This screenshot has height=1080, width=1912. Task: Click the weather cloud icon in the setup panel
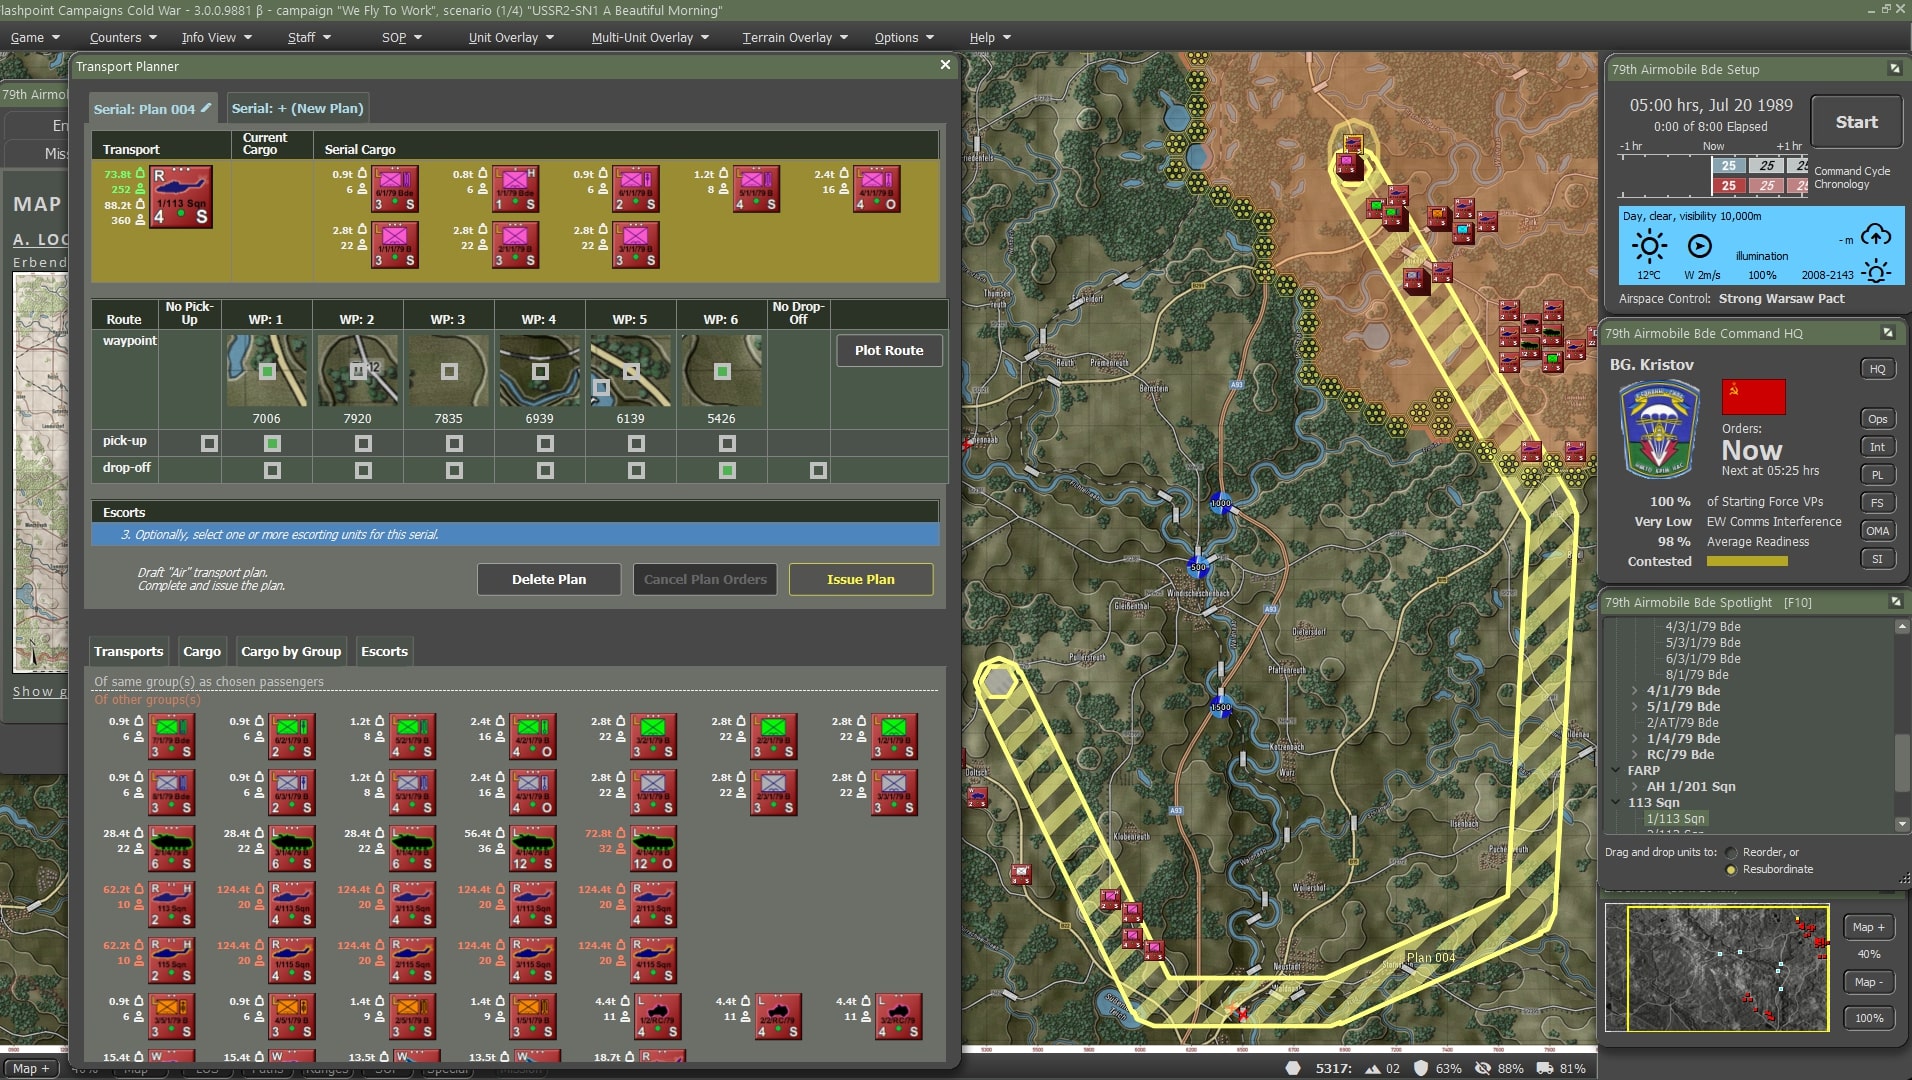click(1875, 236)
